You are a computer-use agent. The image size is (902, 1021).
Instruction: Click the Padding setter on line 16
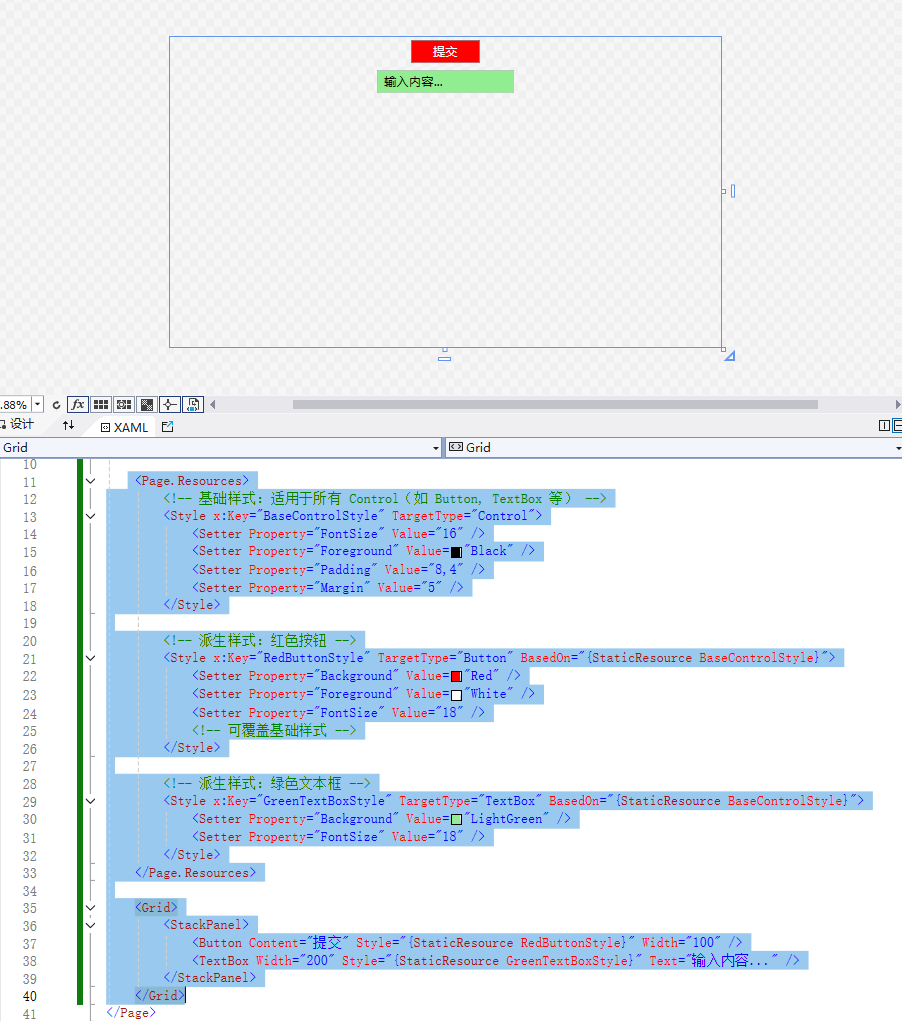point(339,570)
